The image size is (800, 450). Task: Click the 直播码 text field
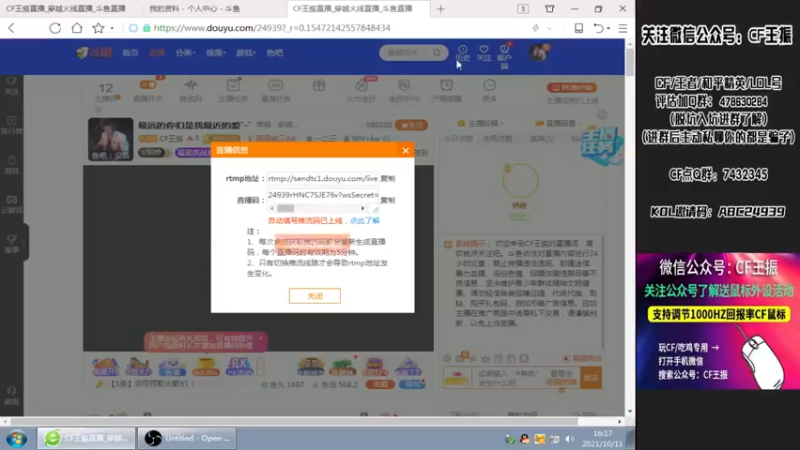pyautogui.click(x=322, y=195)
